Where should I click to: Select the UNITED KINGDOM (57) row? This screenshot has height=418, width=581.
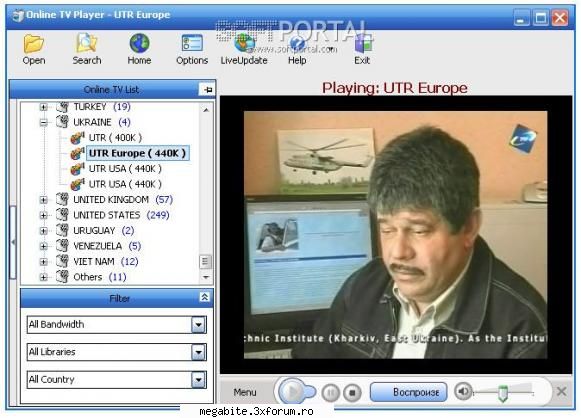pyautogui.click(x=123, y=200)
